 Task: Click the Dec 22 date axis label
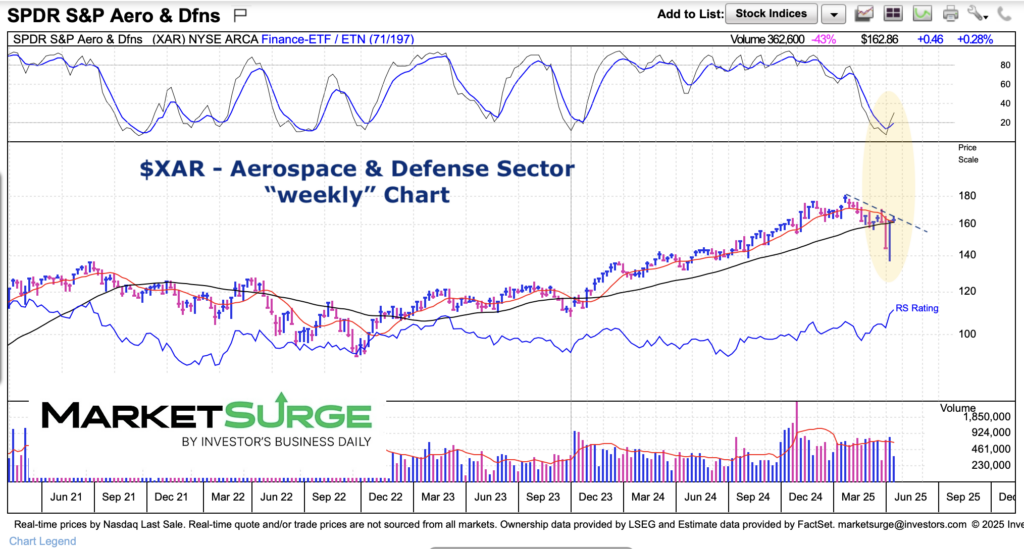click(385, 497)
